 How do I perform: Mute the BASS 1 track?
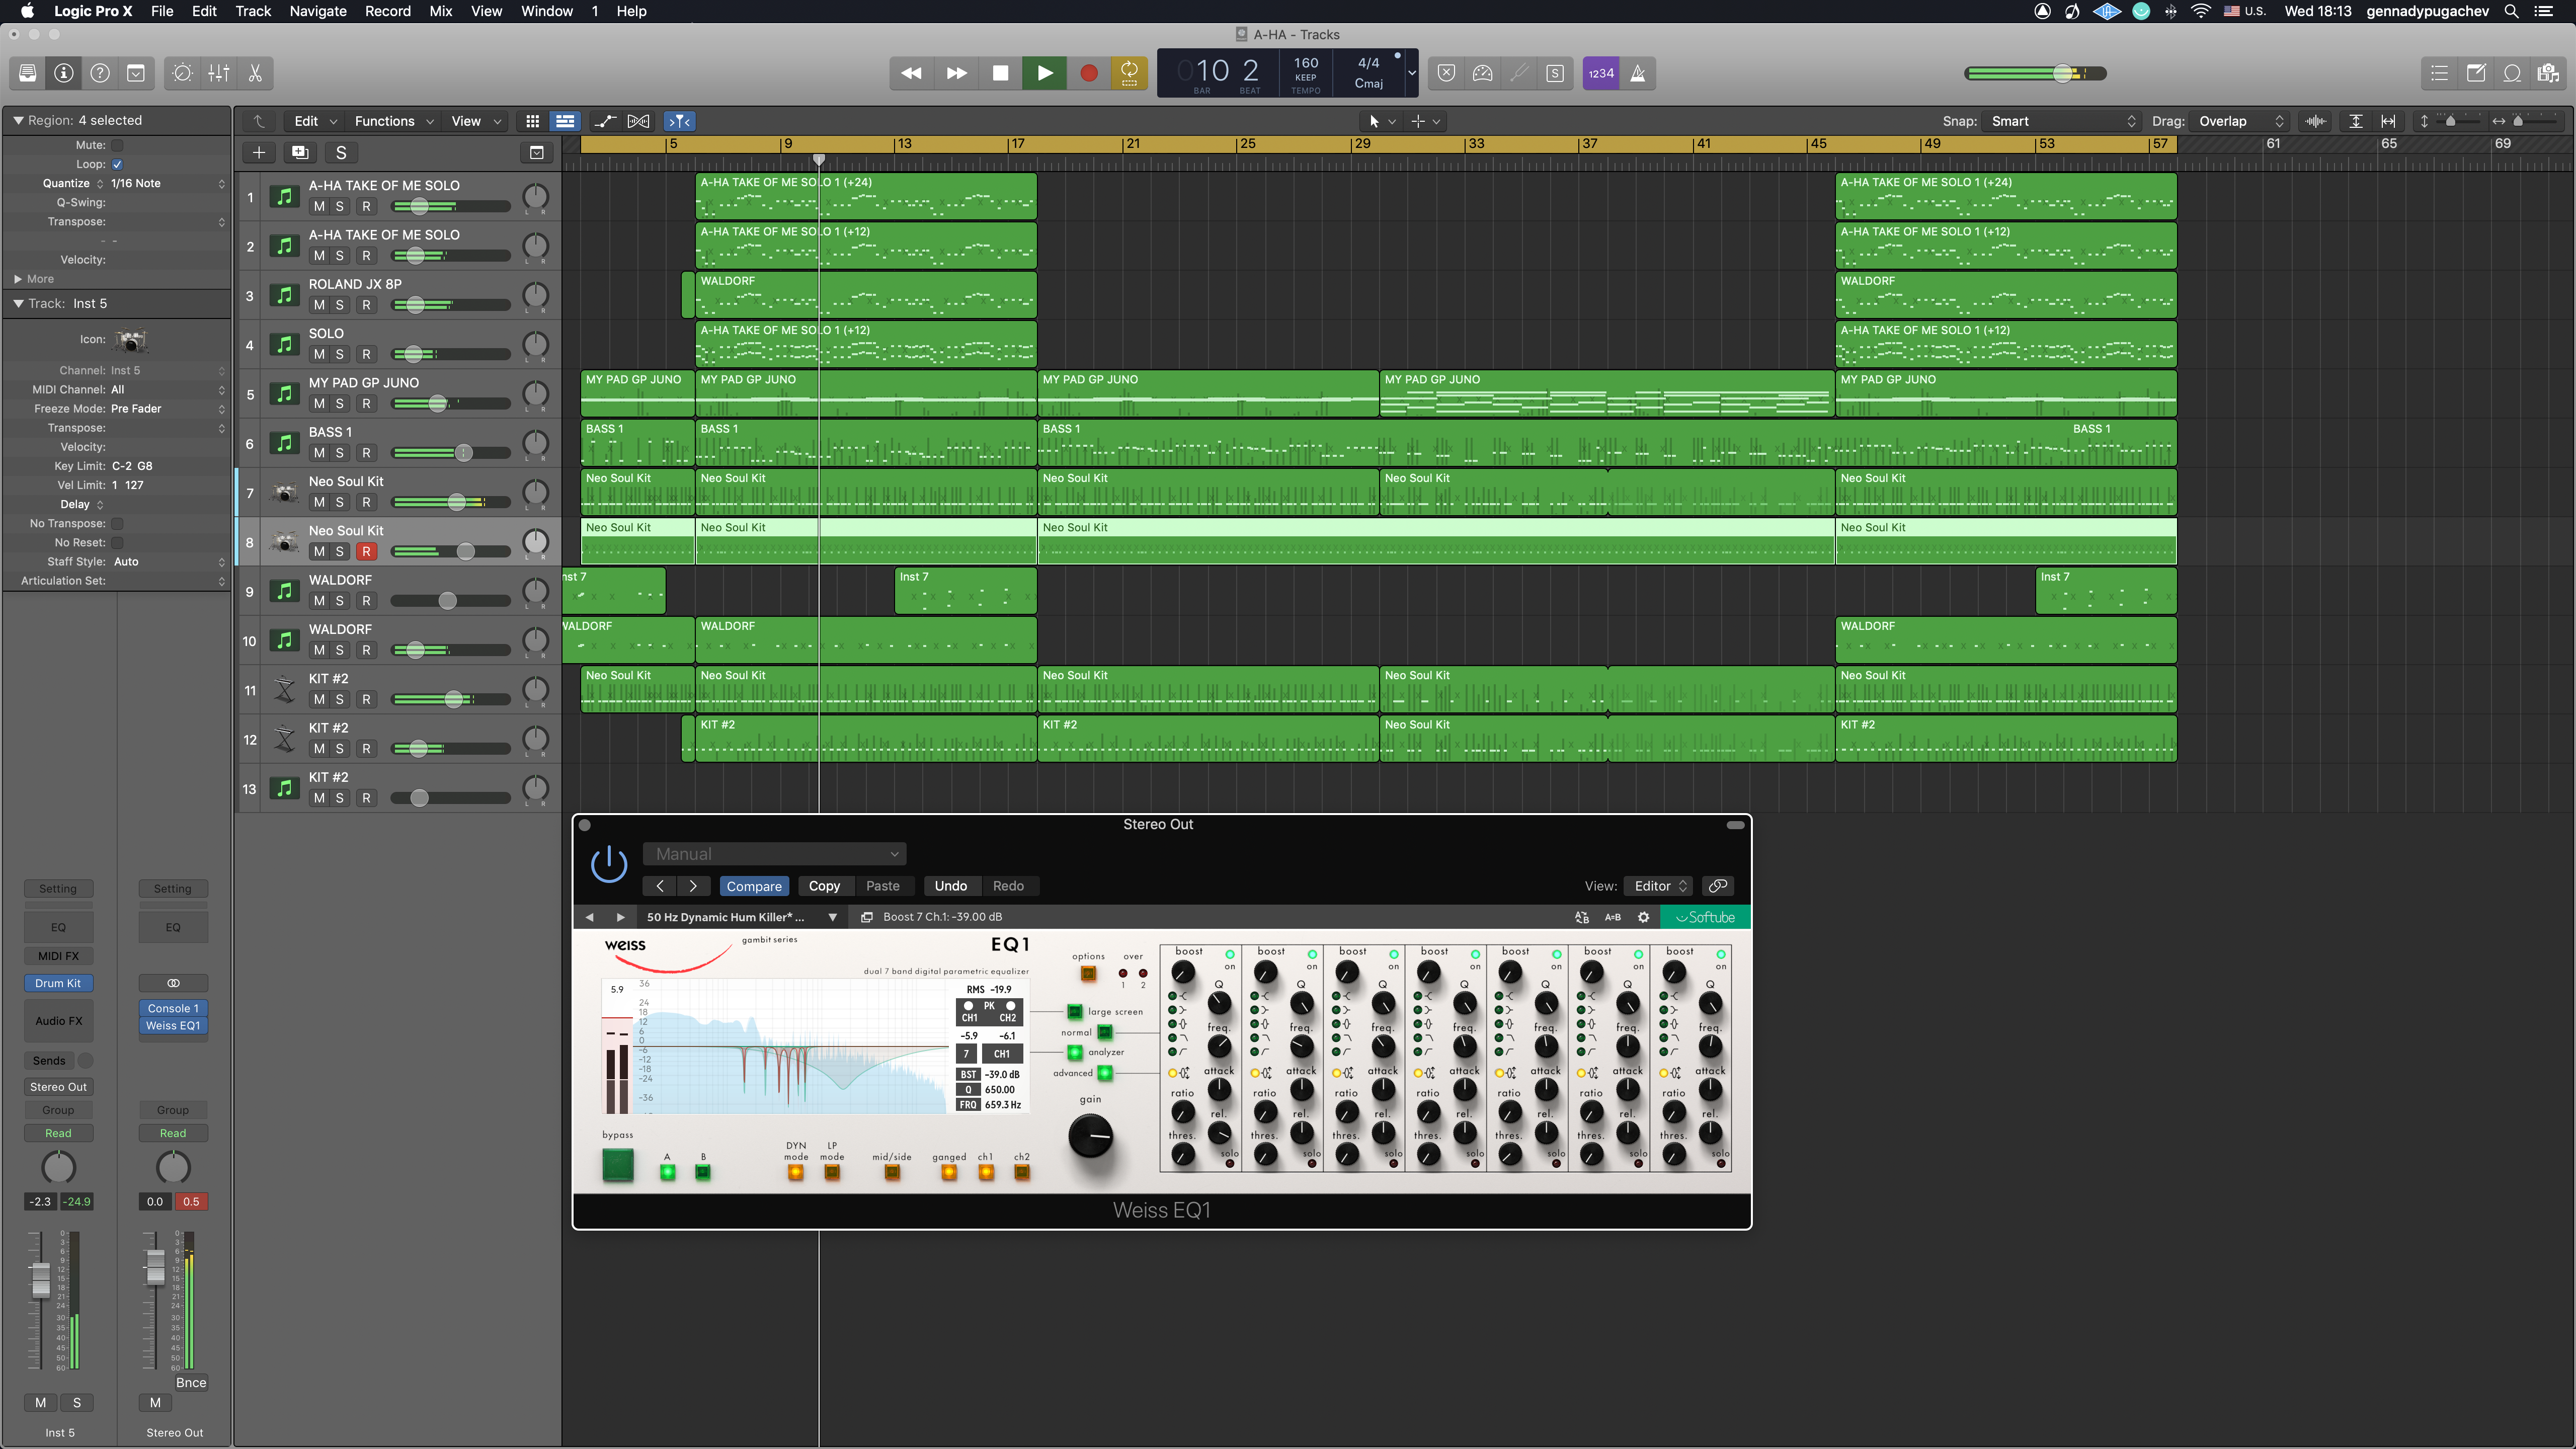[319, 453]
